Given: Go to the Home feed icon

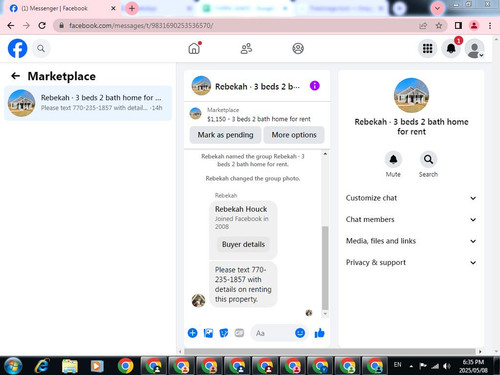Looking at the screenshot, I should click(x=194, y=49).
